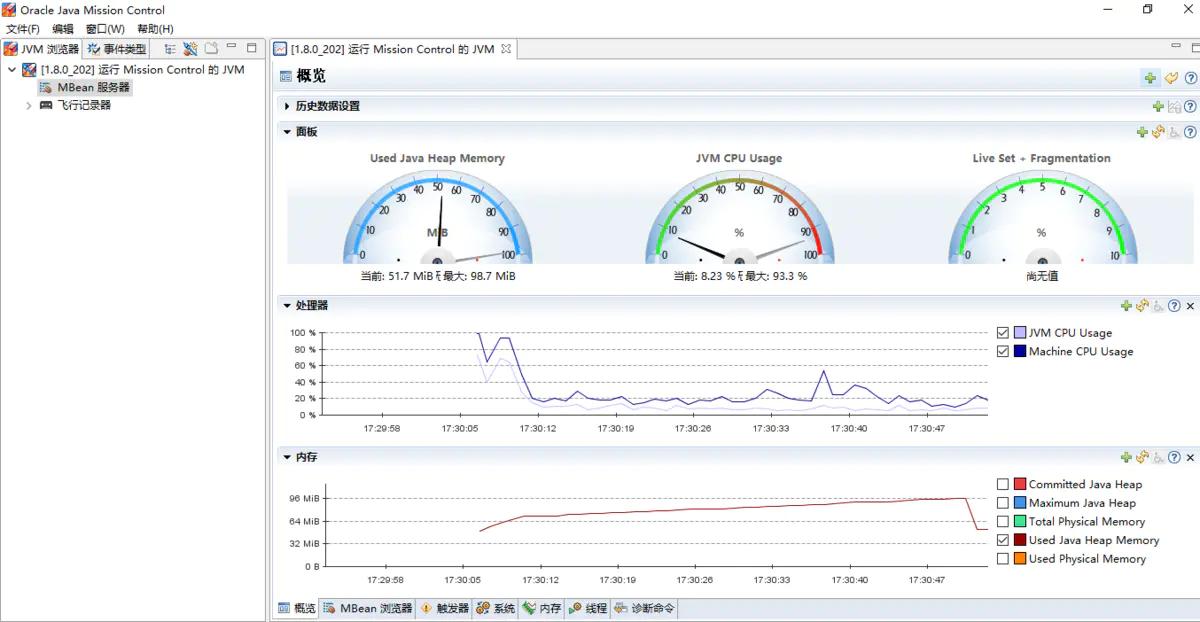
Task: Click the help icon in the 处理器 section header
Action: (1174, 306)
